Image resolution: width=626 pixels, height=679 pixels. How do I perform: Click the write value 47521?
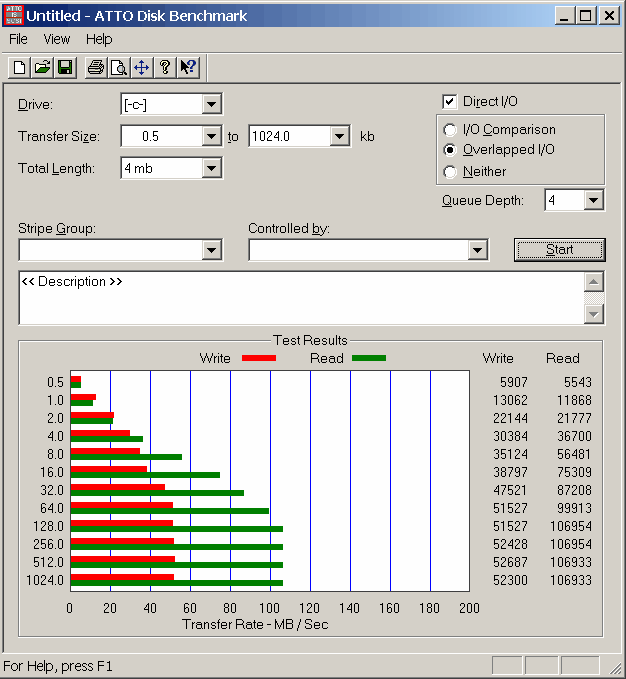[x=510, y=490]
